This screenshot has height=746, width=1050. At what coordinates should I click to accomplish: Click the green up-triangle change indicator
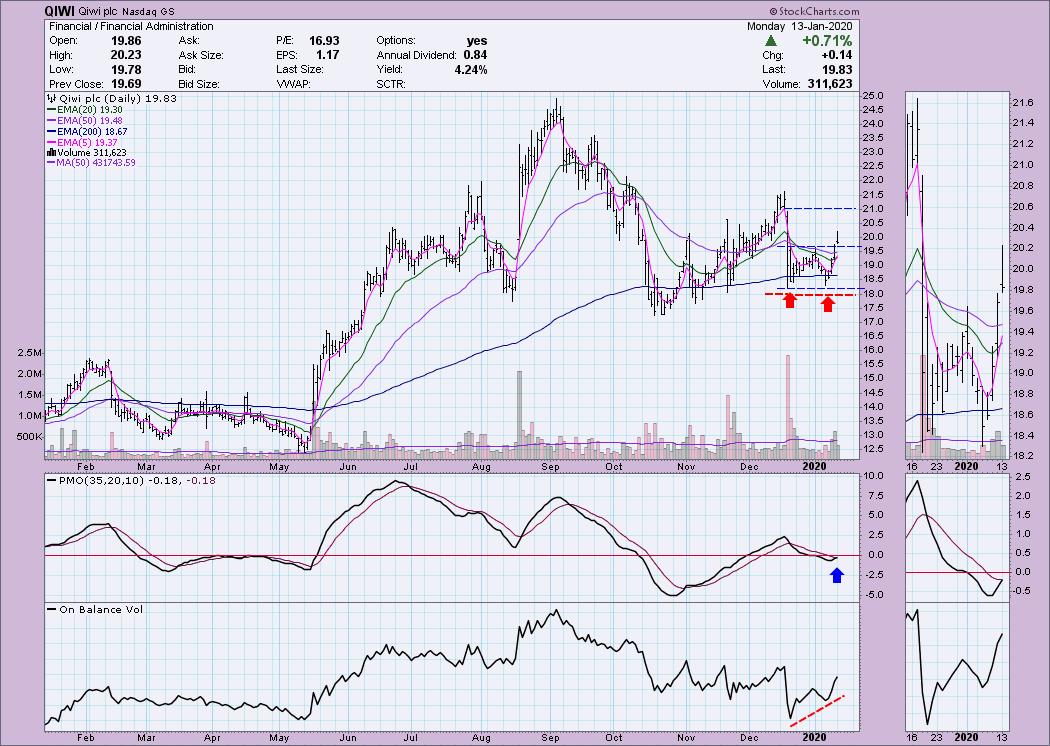[x=771, y=41]
